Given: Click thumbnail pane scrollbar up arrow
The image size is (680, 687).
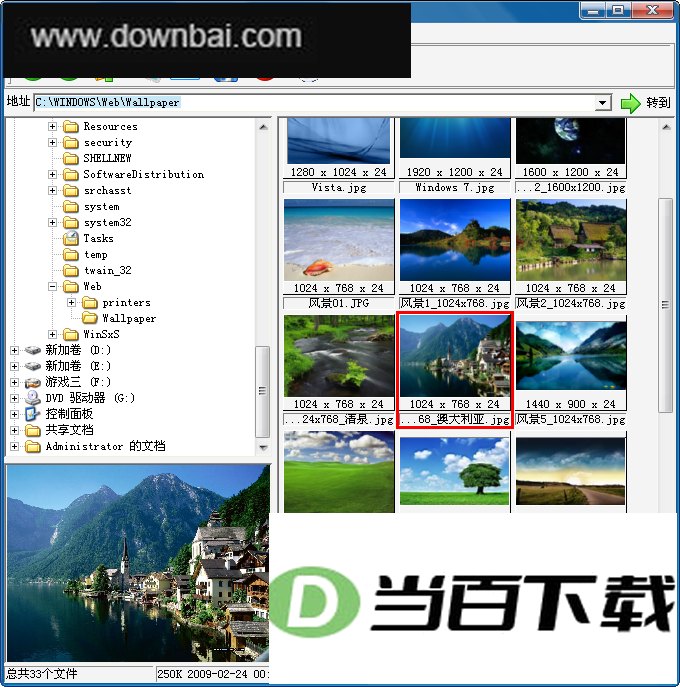Looking at the screenshot, I should tap(666, 127).
